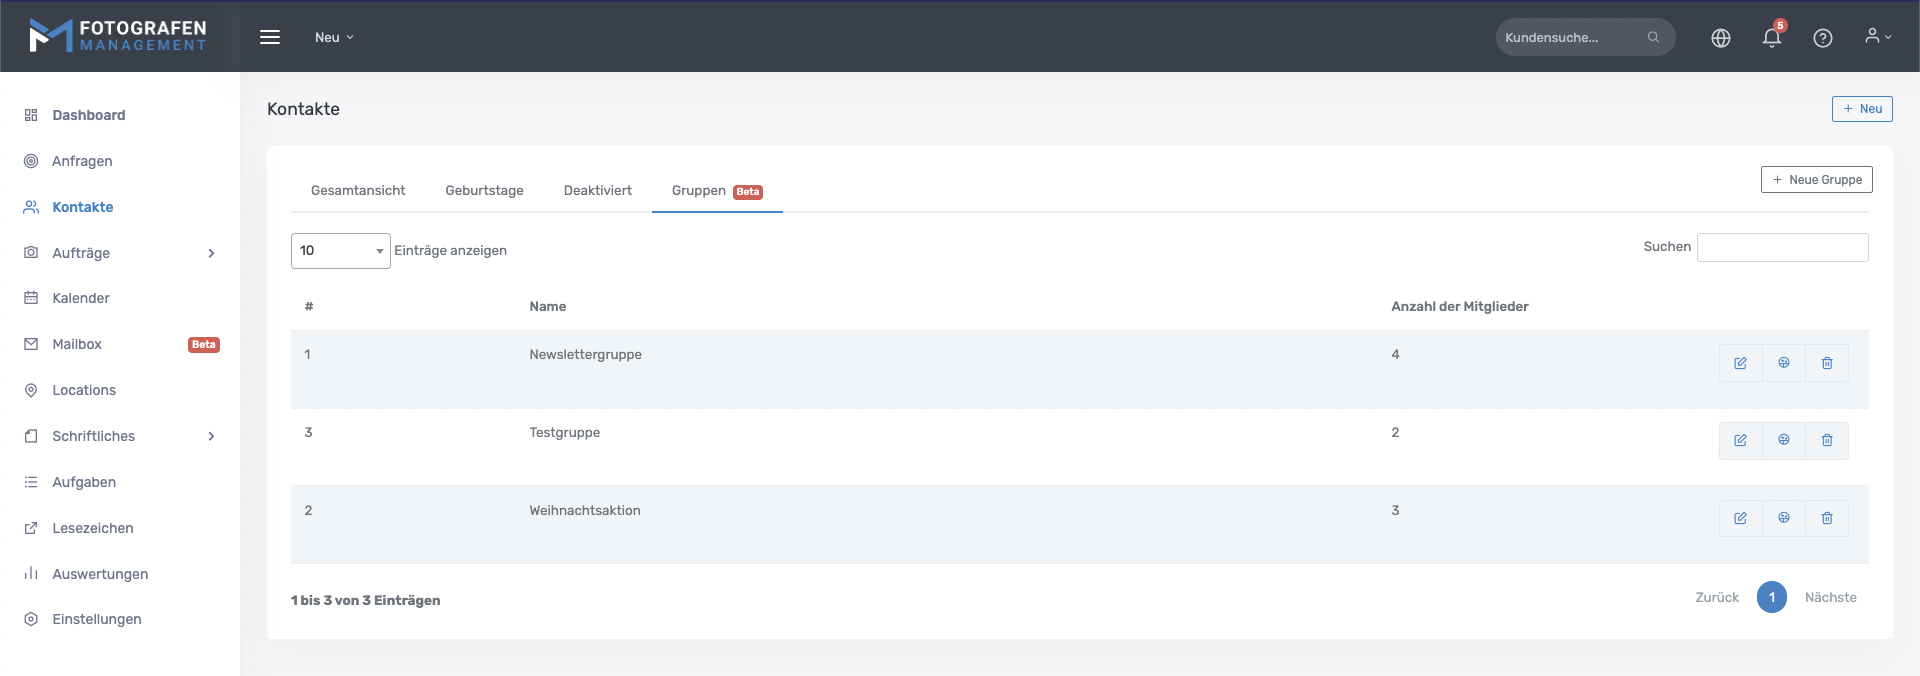The image size is (1920, 676).
Task: Open the notifications bell
Action: click(x=1771, y=38)
